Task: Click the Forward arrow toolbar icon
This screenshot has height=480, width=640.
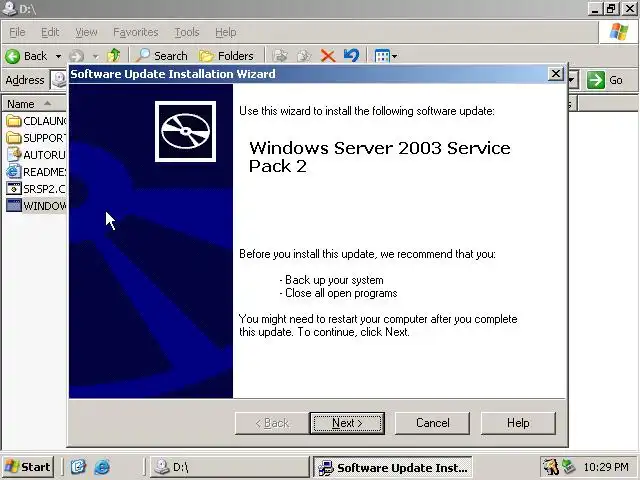Action: 77,56
